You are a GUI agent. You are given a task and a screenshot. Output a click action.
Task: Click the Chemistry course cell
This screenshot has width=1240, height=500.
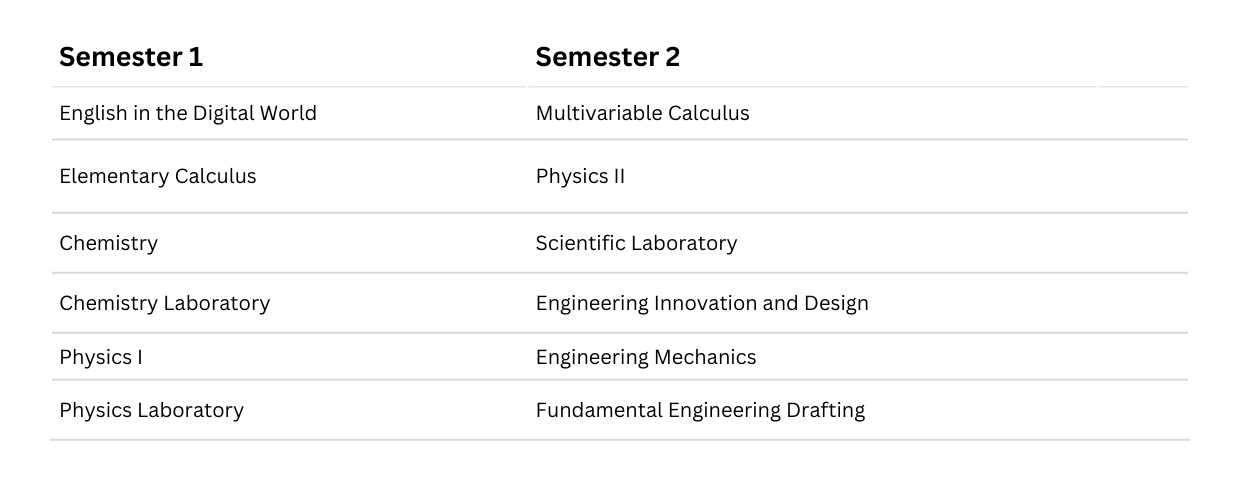tap(109, 243)
